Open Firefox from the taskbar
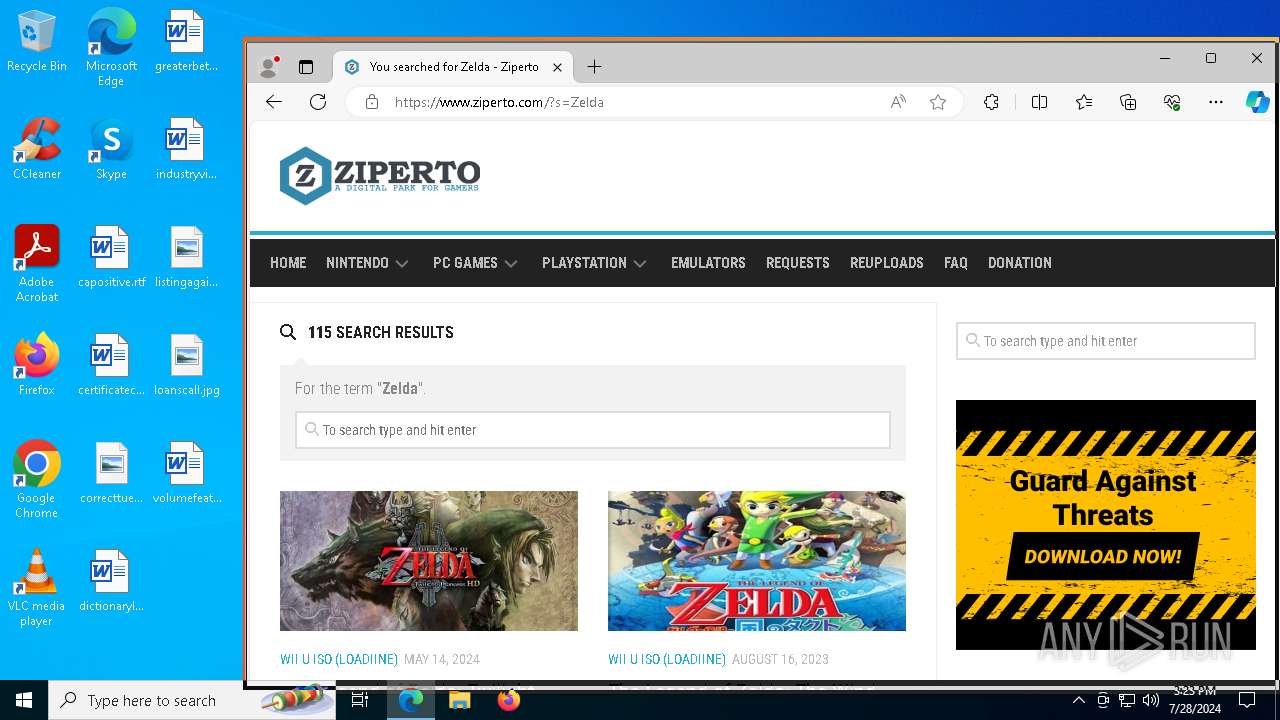This screenshot has height=720, width=1280. pyautogui.click(x=508, y=700)
